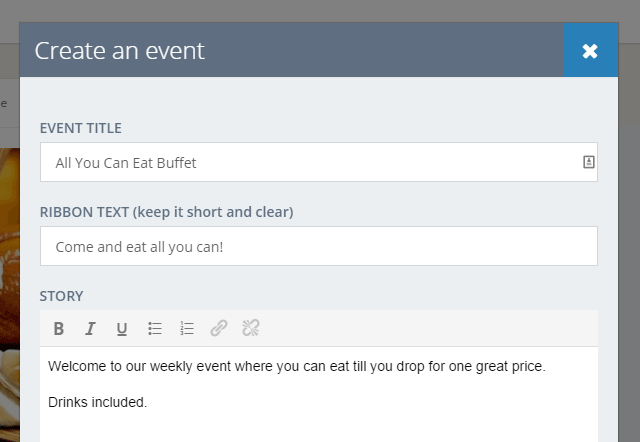This screenshot has height=442, width=640.
Task: Insert a numbered list in the story
Action: [187, 328]
